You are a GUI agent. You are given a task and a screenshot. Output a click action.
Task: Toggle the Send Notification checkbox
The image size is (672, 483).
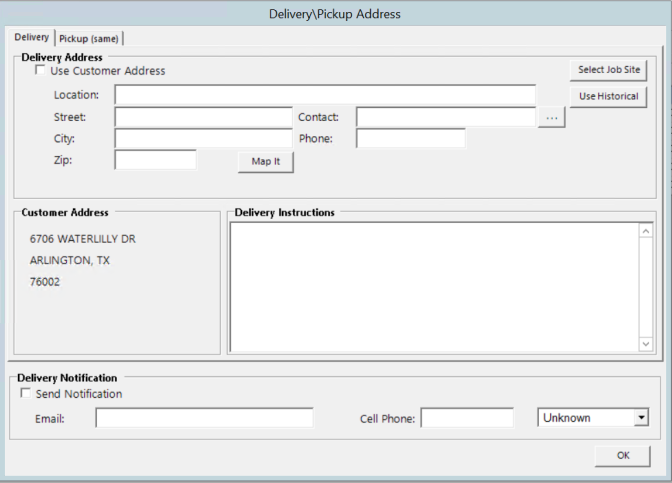tap(26, 394)
